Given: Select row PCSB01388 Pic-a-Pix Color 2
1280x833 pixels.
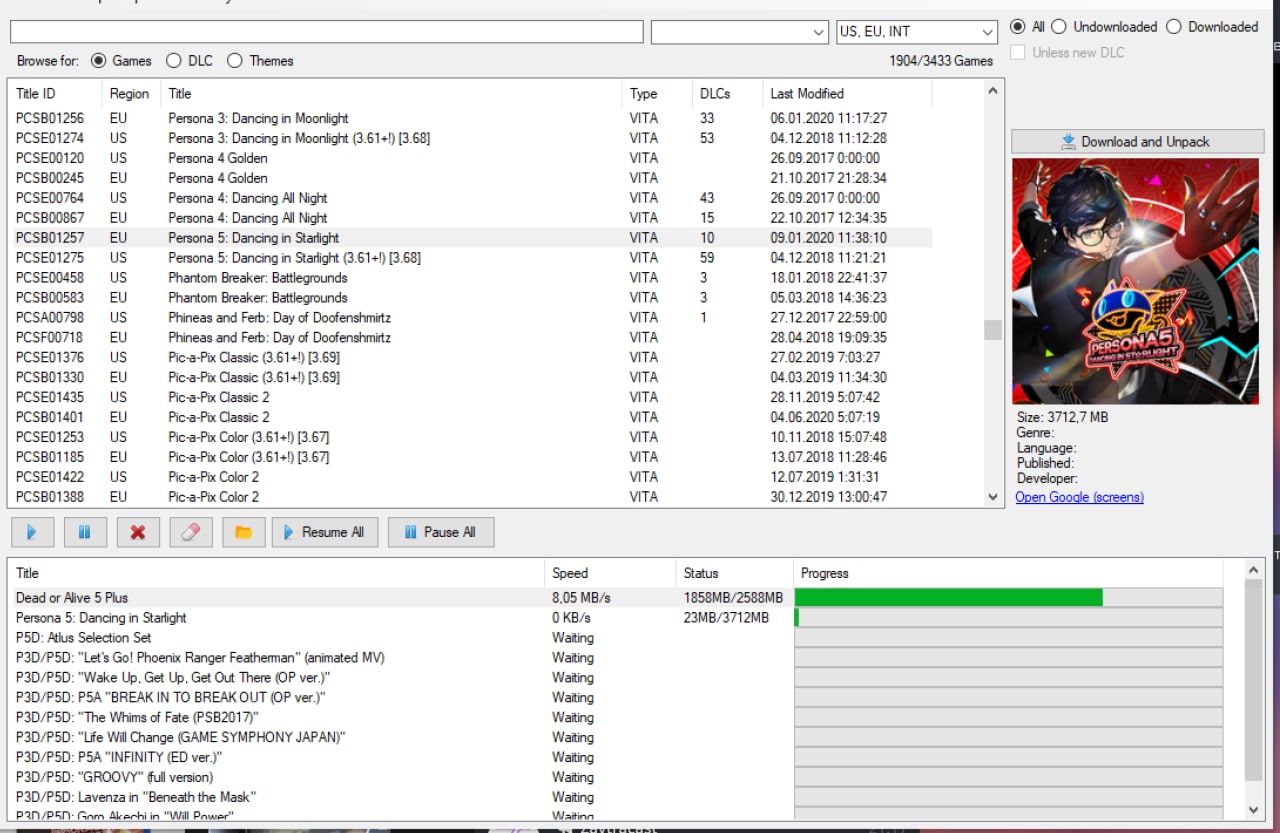Looking at the screenshot, I should (470, 497).
